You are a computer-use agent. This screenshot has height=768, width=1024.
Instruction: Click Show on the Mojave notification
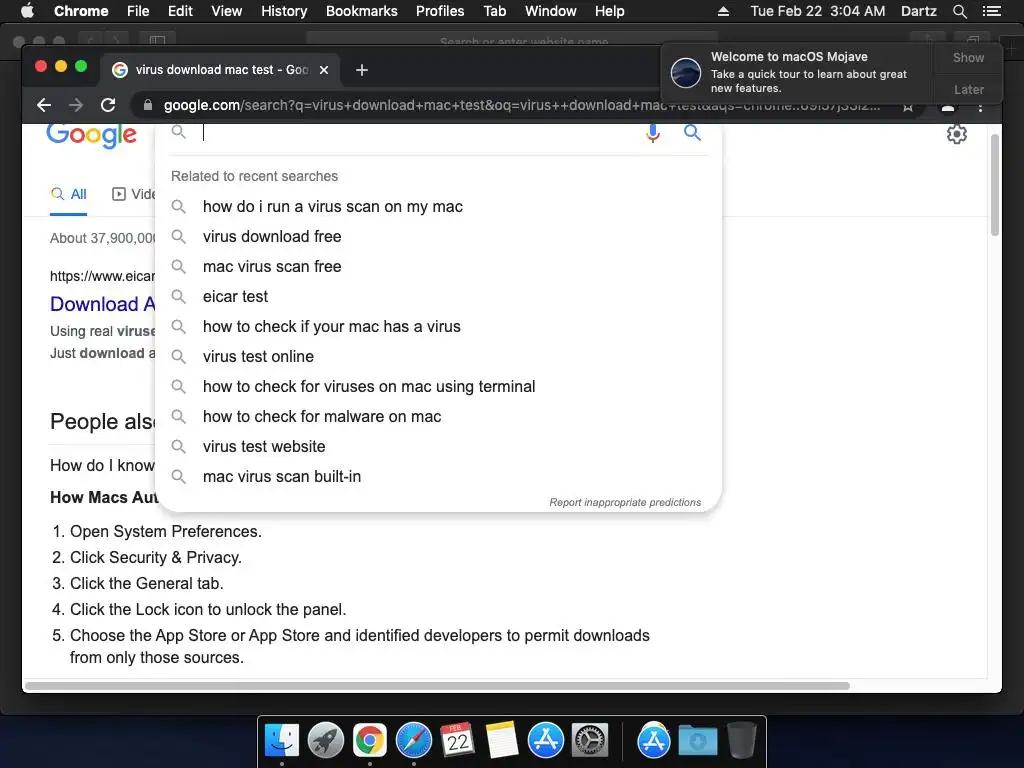coord(968,57)
